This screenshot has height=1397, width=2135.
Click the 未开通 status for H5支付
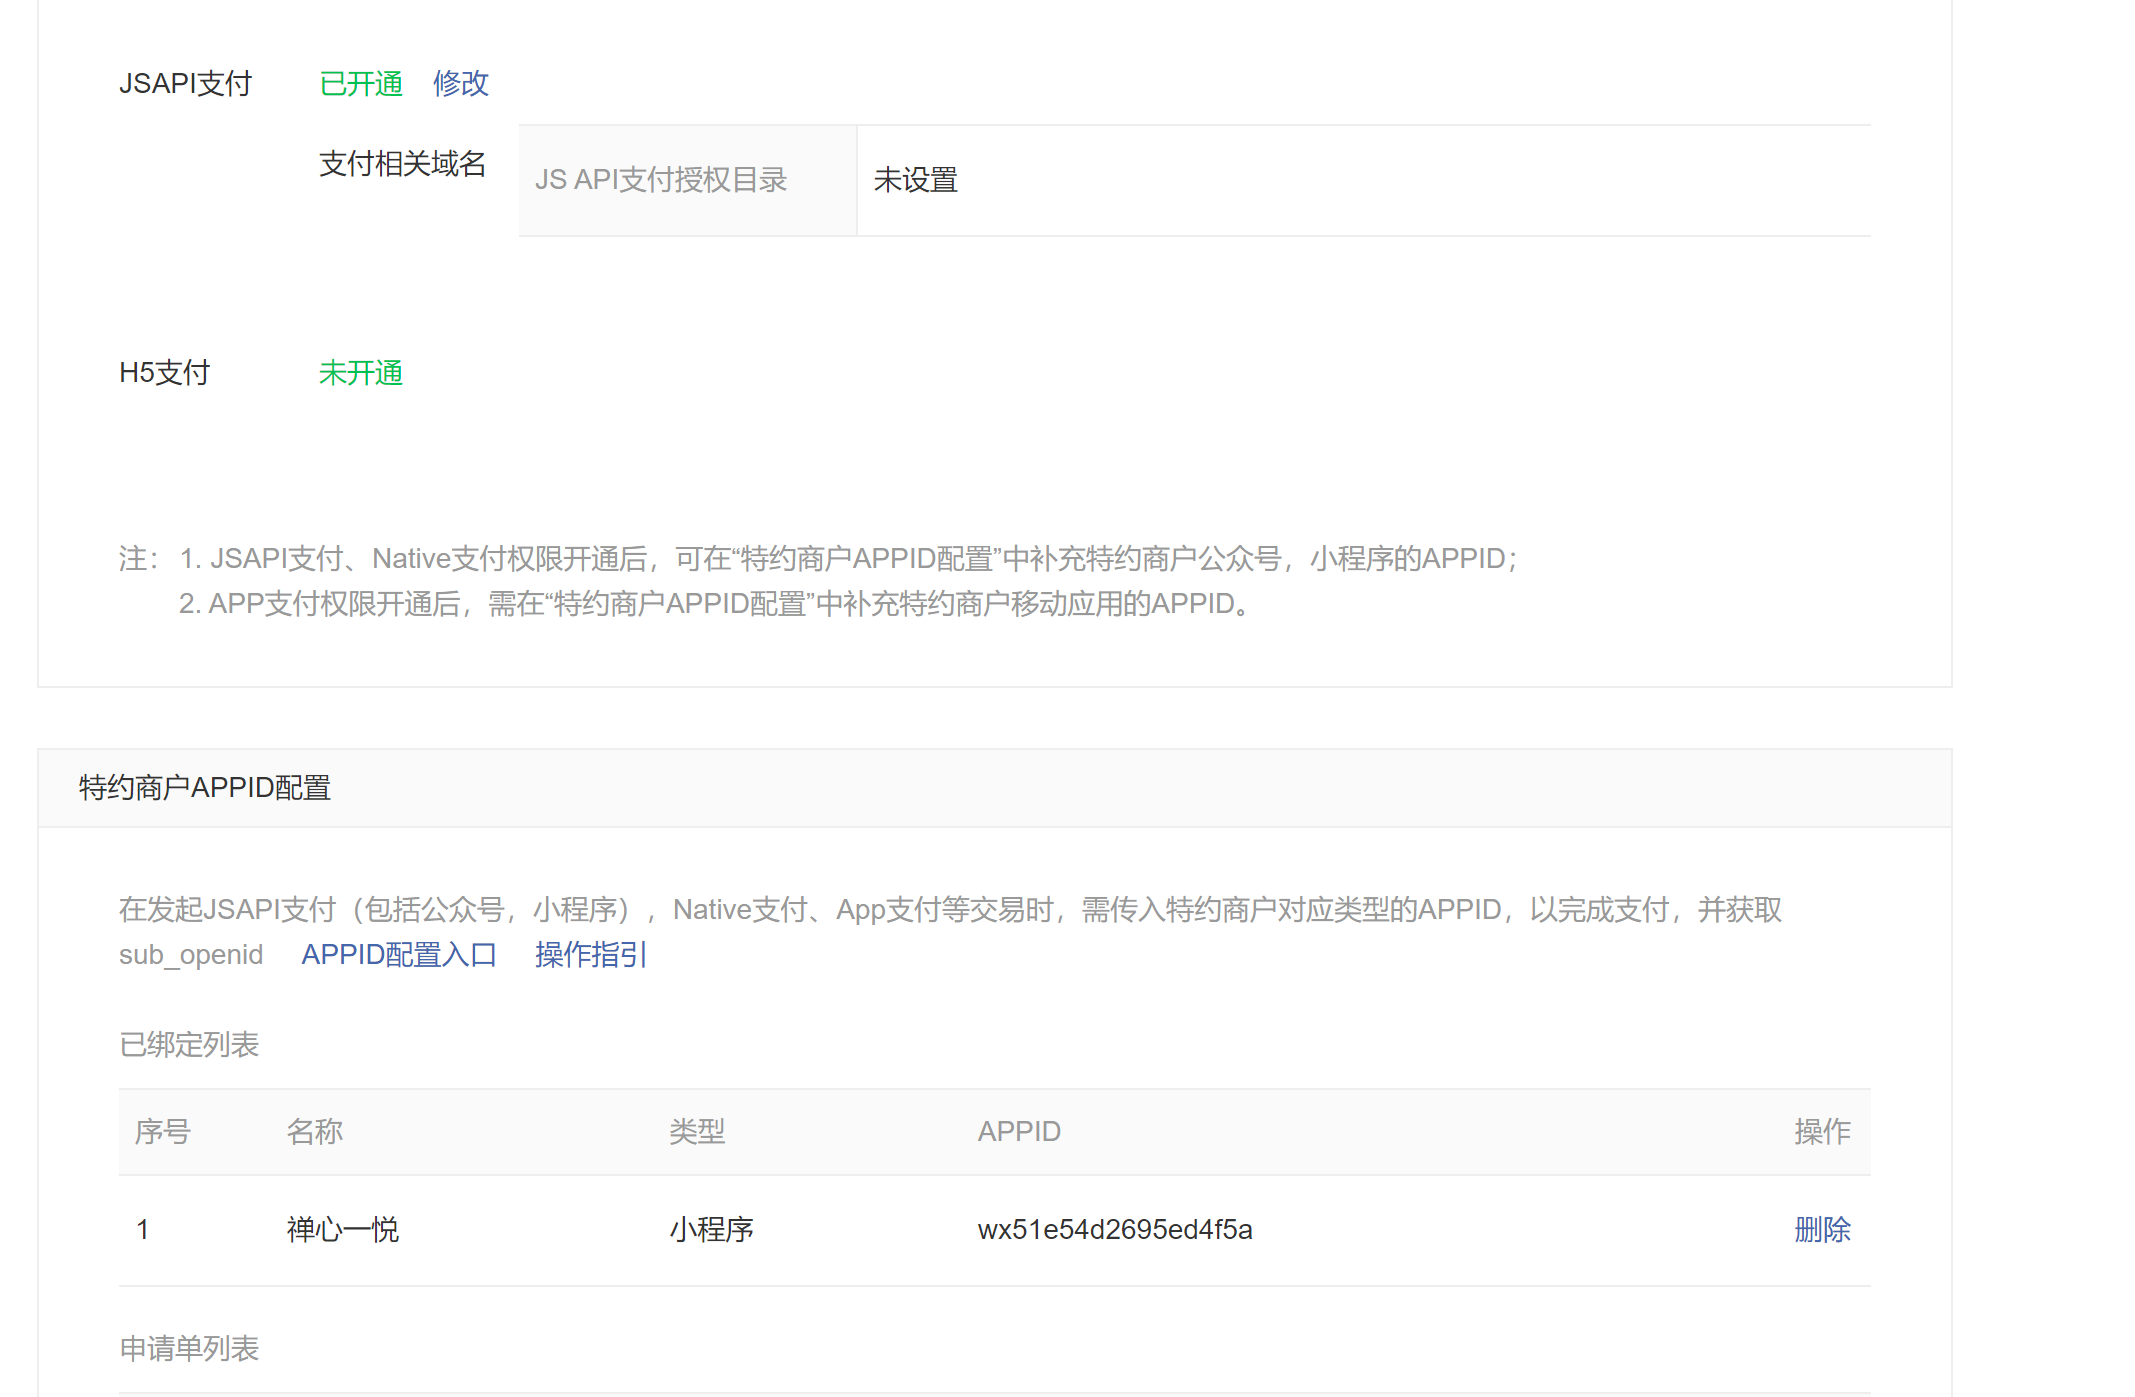point(360,373)
